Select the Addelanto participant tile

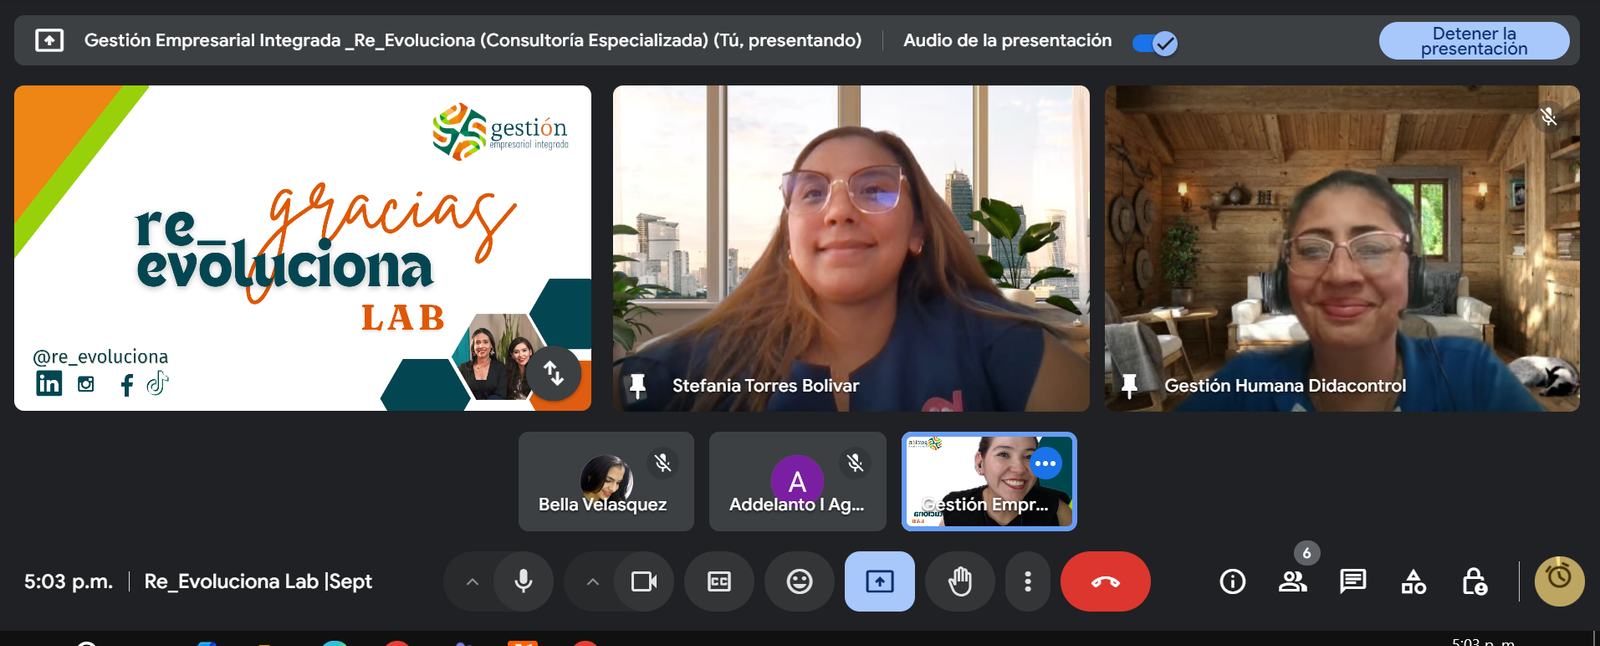pos(797,481)
